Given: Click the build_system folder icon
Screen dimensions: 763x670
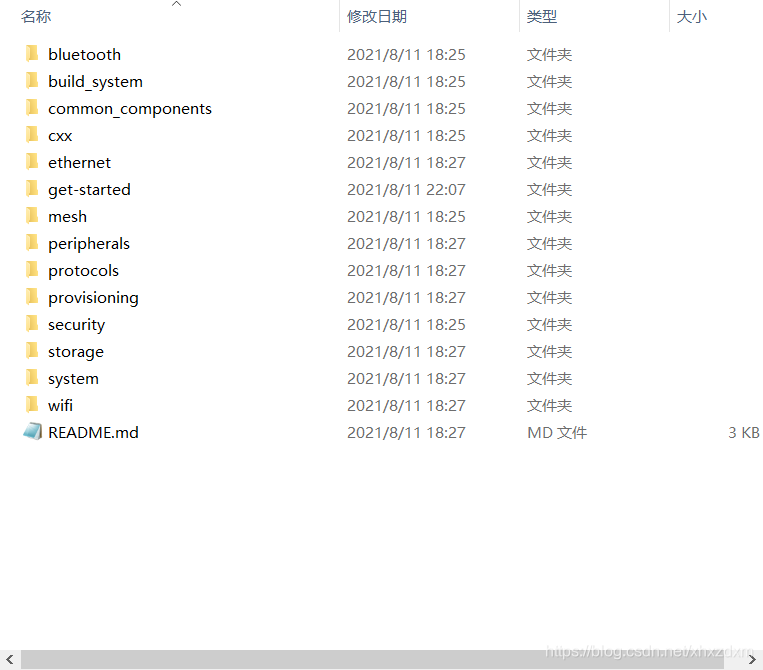Looking at the screenshot, I should click(x=32, y=81).
